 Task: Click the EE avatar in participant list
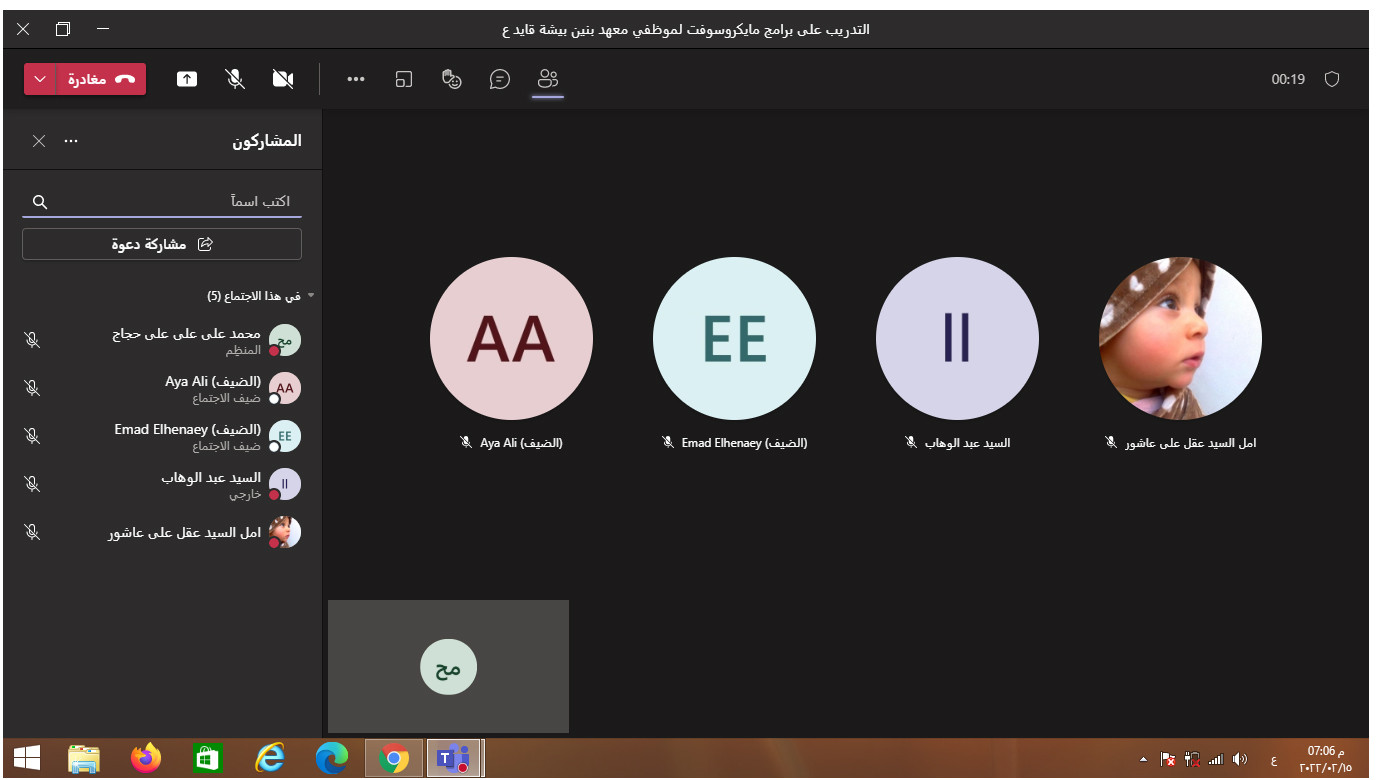[x=285, y=437]
